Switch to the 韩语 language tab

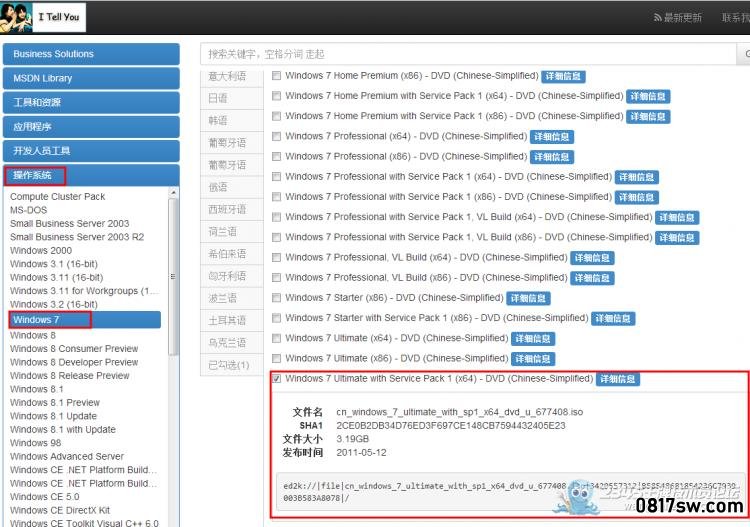[232, 121]
